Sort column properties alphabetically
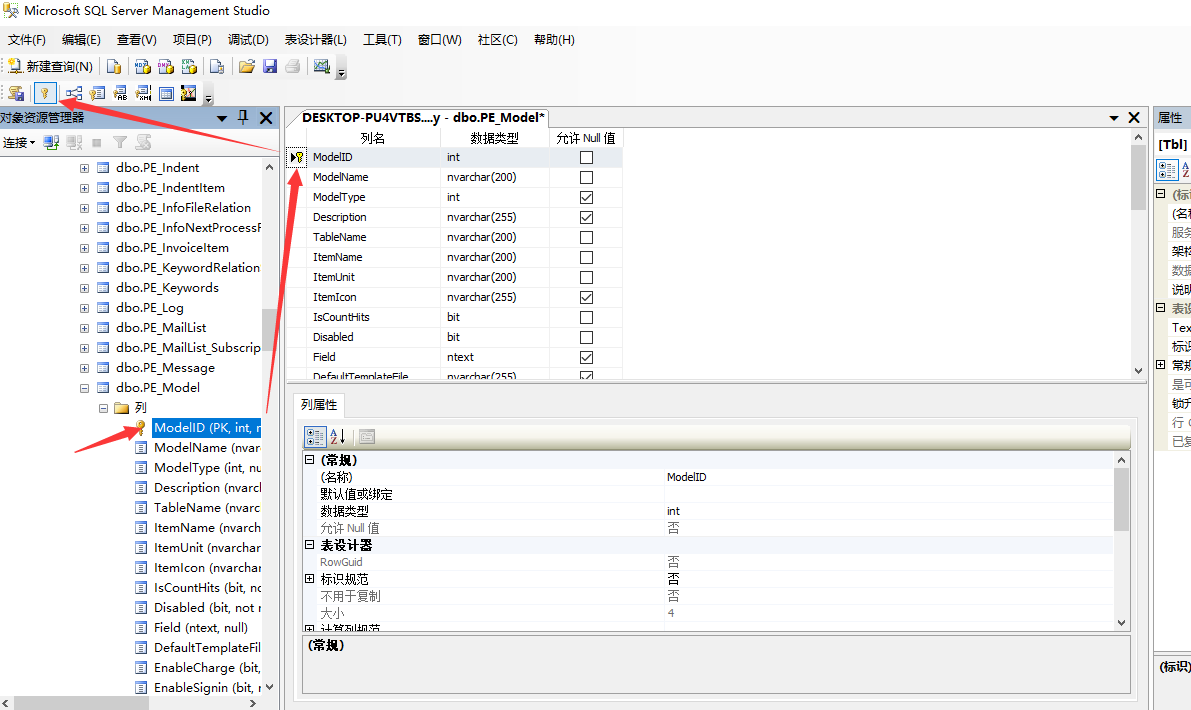The width and height of the screenshot is (1191, 710). point(338,436)
